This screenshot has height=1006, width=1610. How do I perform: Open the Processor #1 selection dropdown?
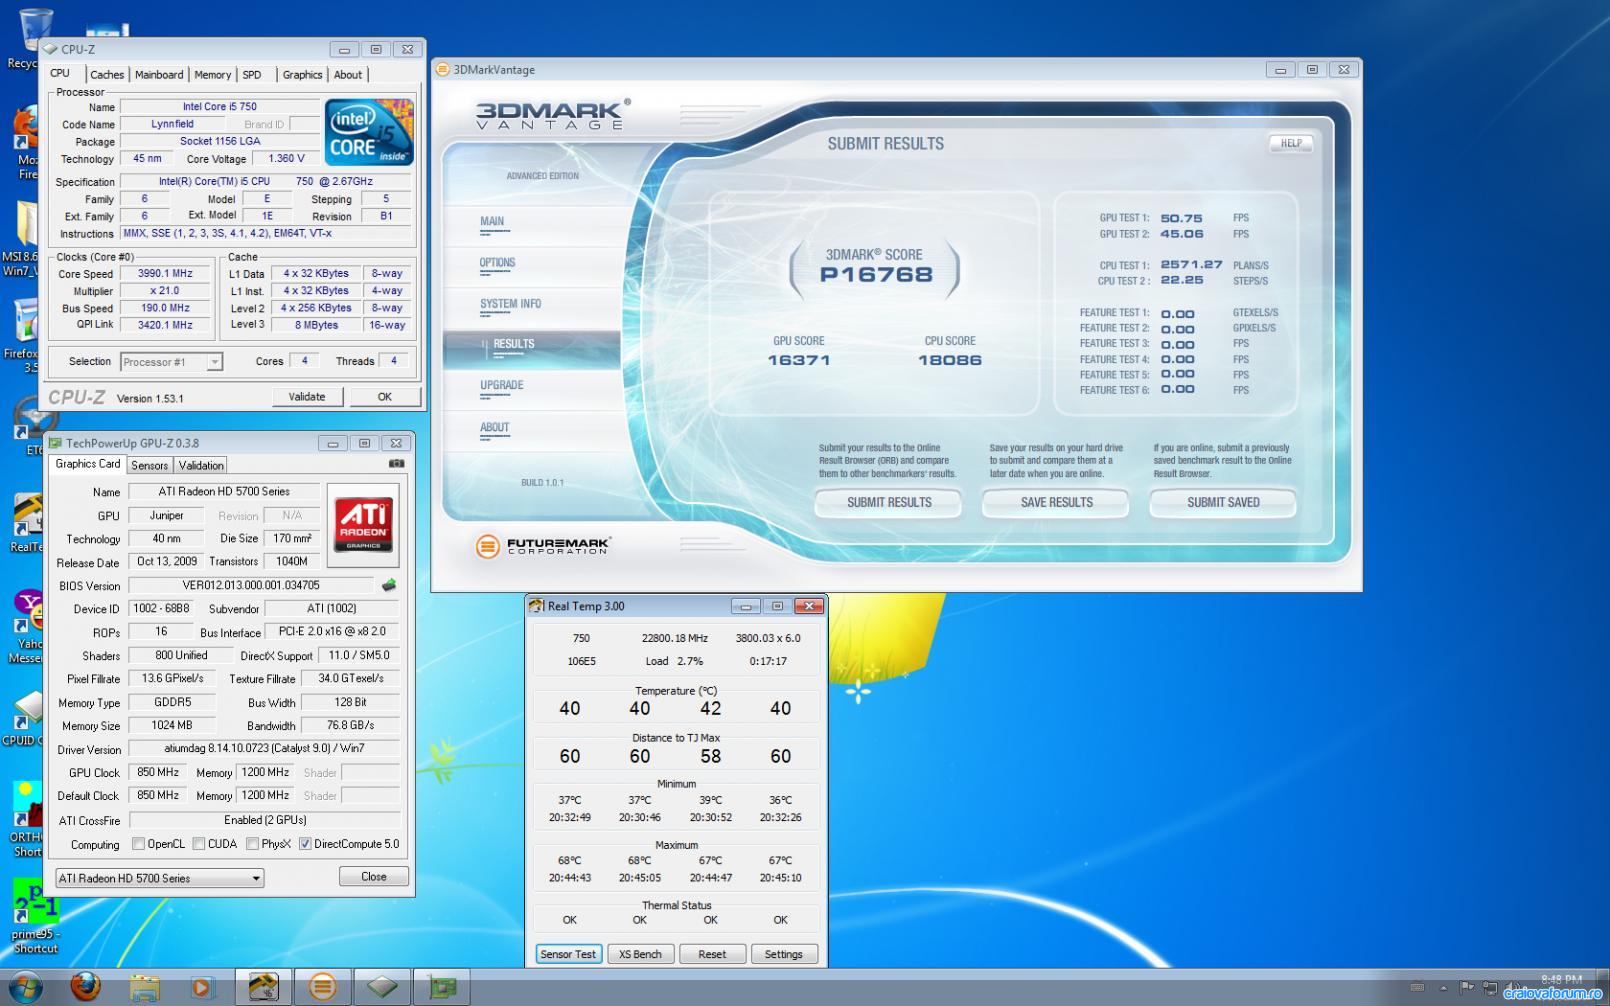coord(171,362)
